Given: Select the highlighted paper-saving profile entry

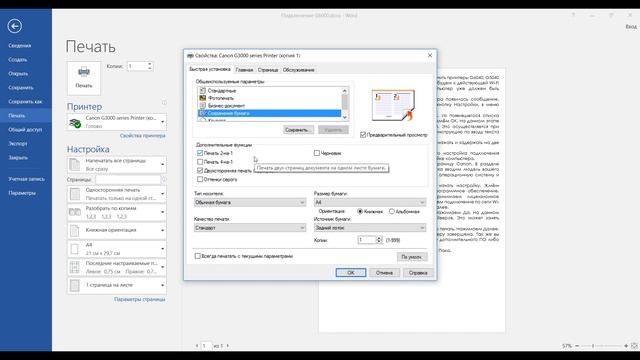Looking at the screenshot, I should [270, 113].
